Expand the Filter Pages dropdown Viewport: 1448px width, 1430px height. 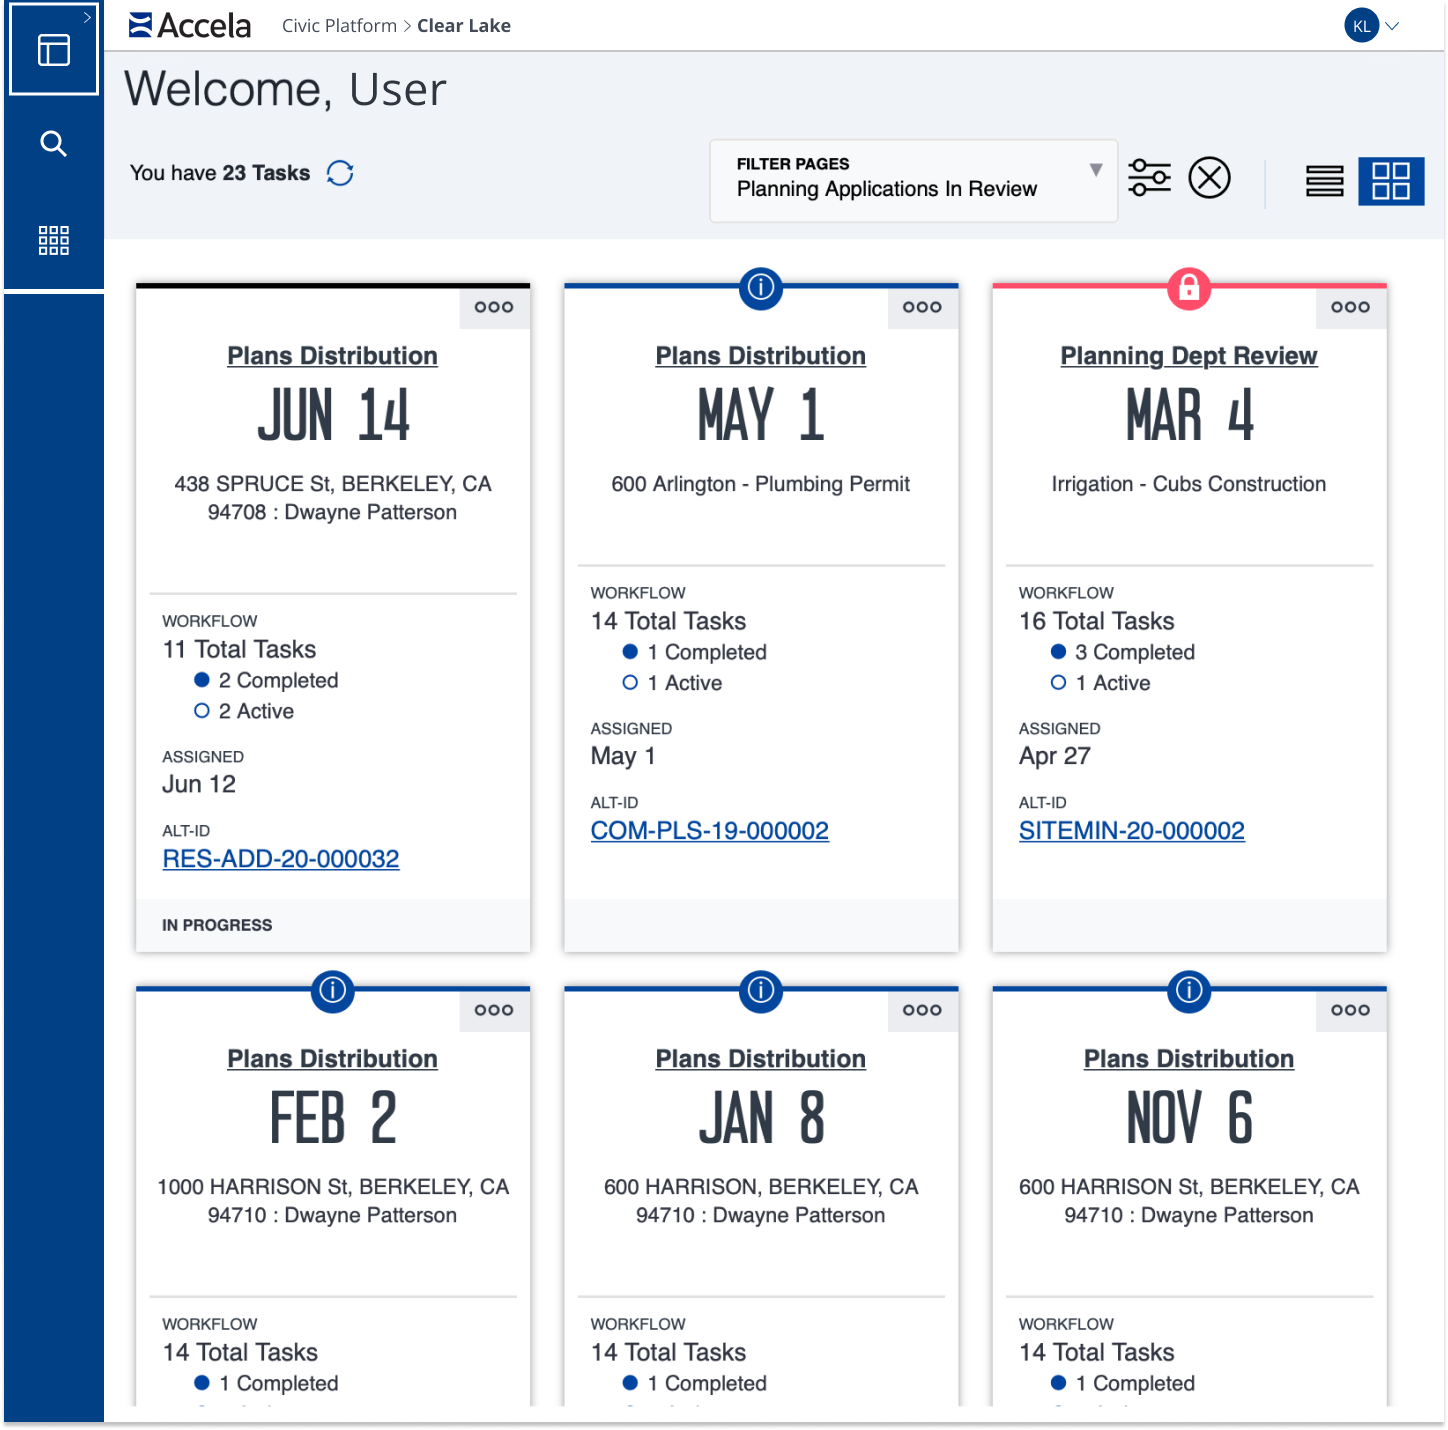(1096, 170)
